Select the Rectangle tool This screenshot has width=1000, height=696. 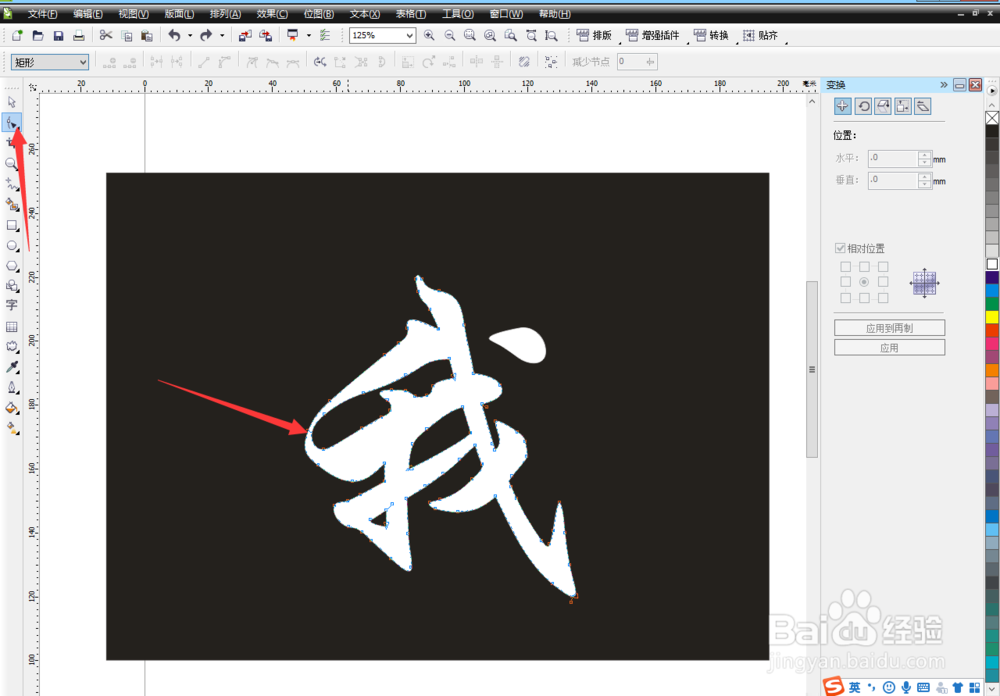point(11,225)
